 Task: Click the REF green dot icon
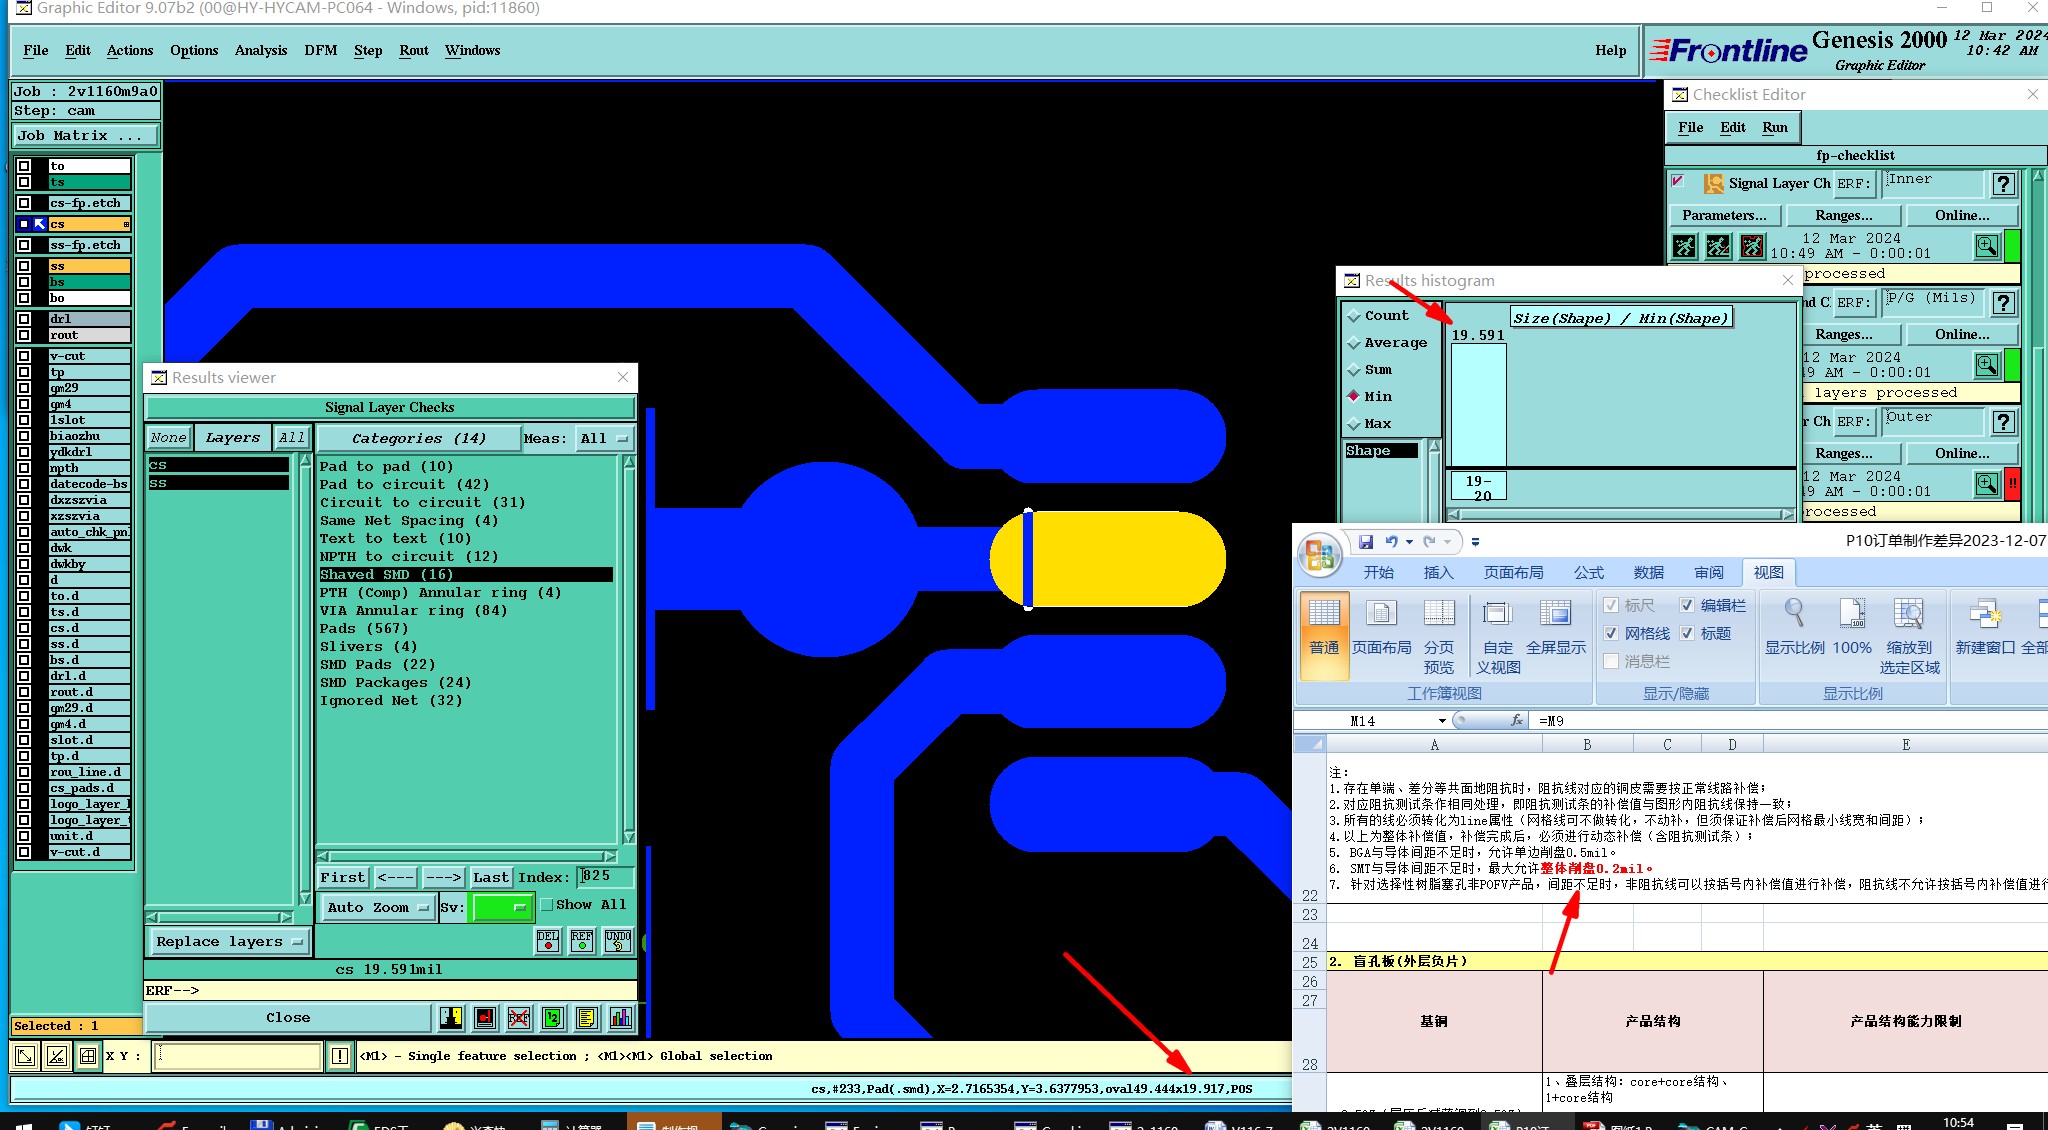pos(582,941)
